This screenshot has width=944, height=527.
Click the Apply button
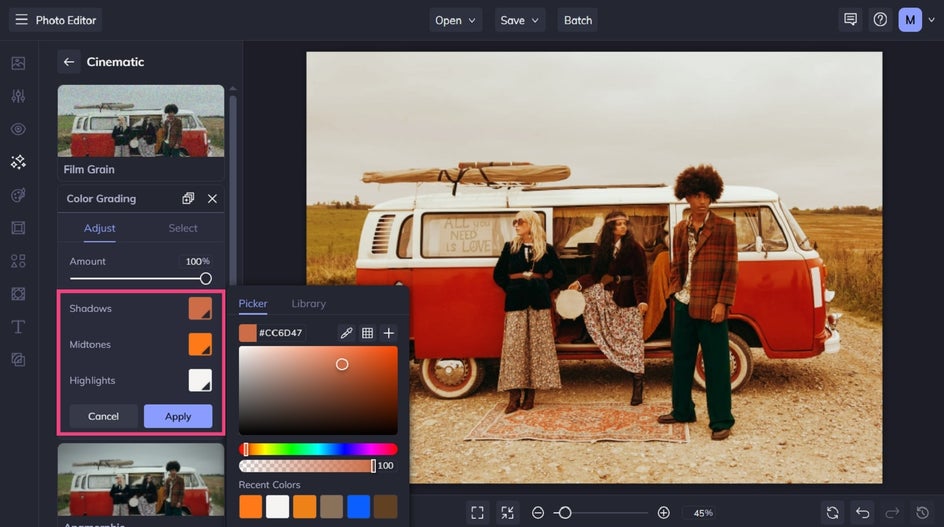[178, 416]
